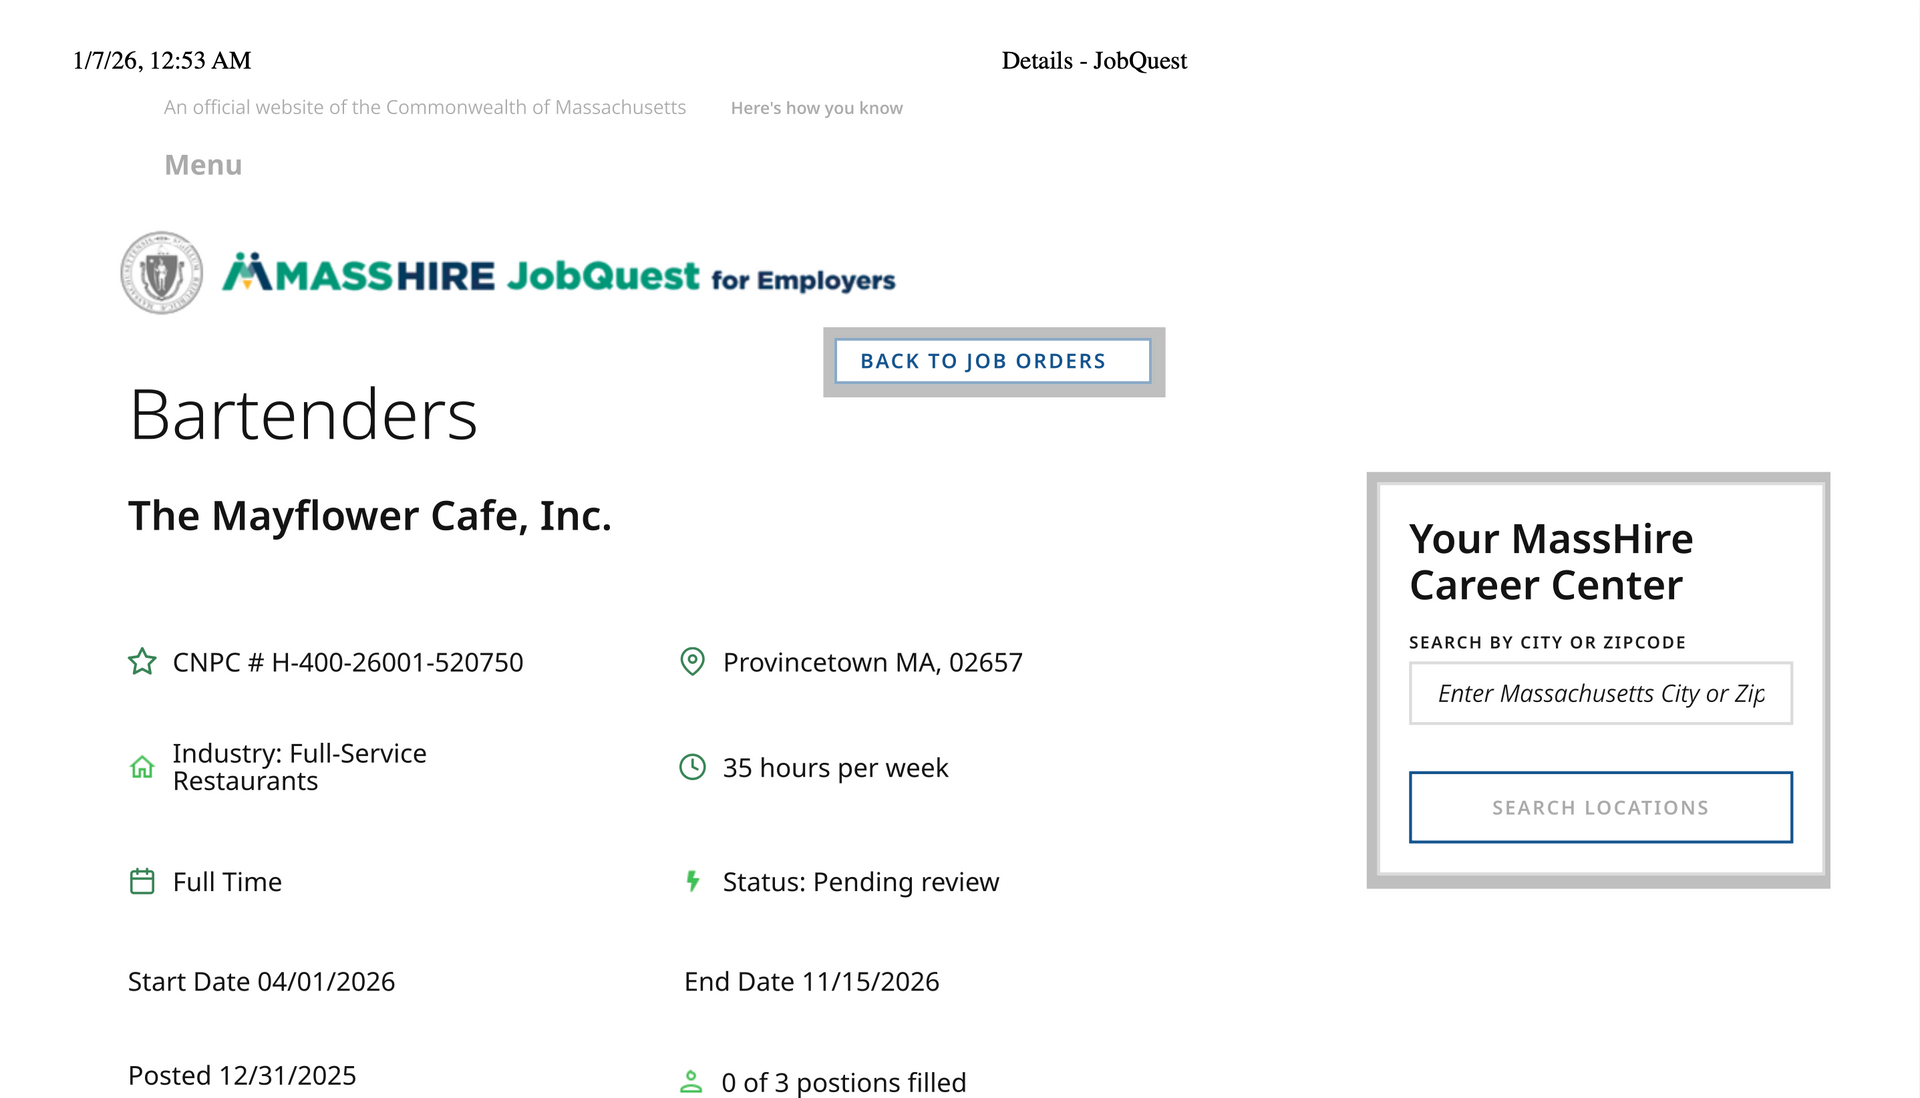
Task: Click the person icon beside positions filled
Action: [691, 1082]
